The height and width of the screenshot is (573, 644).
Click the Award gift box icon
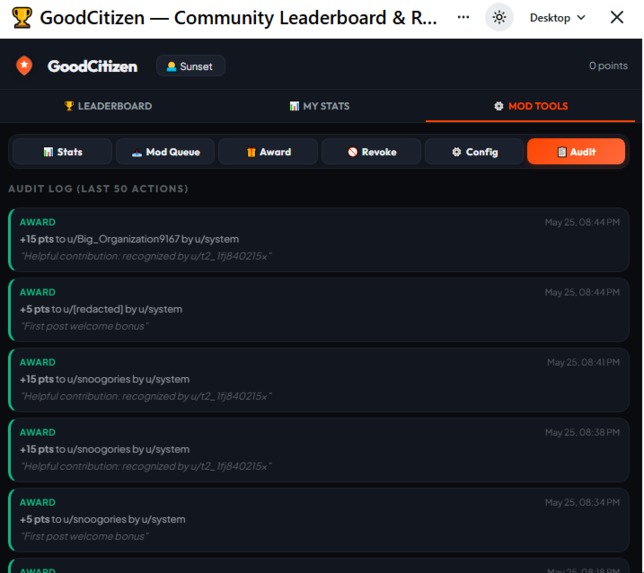251,152
